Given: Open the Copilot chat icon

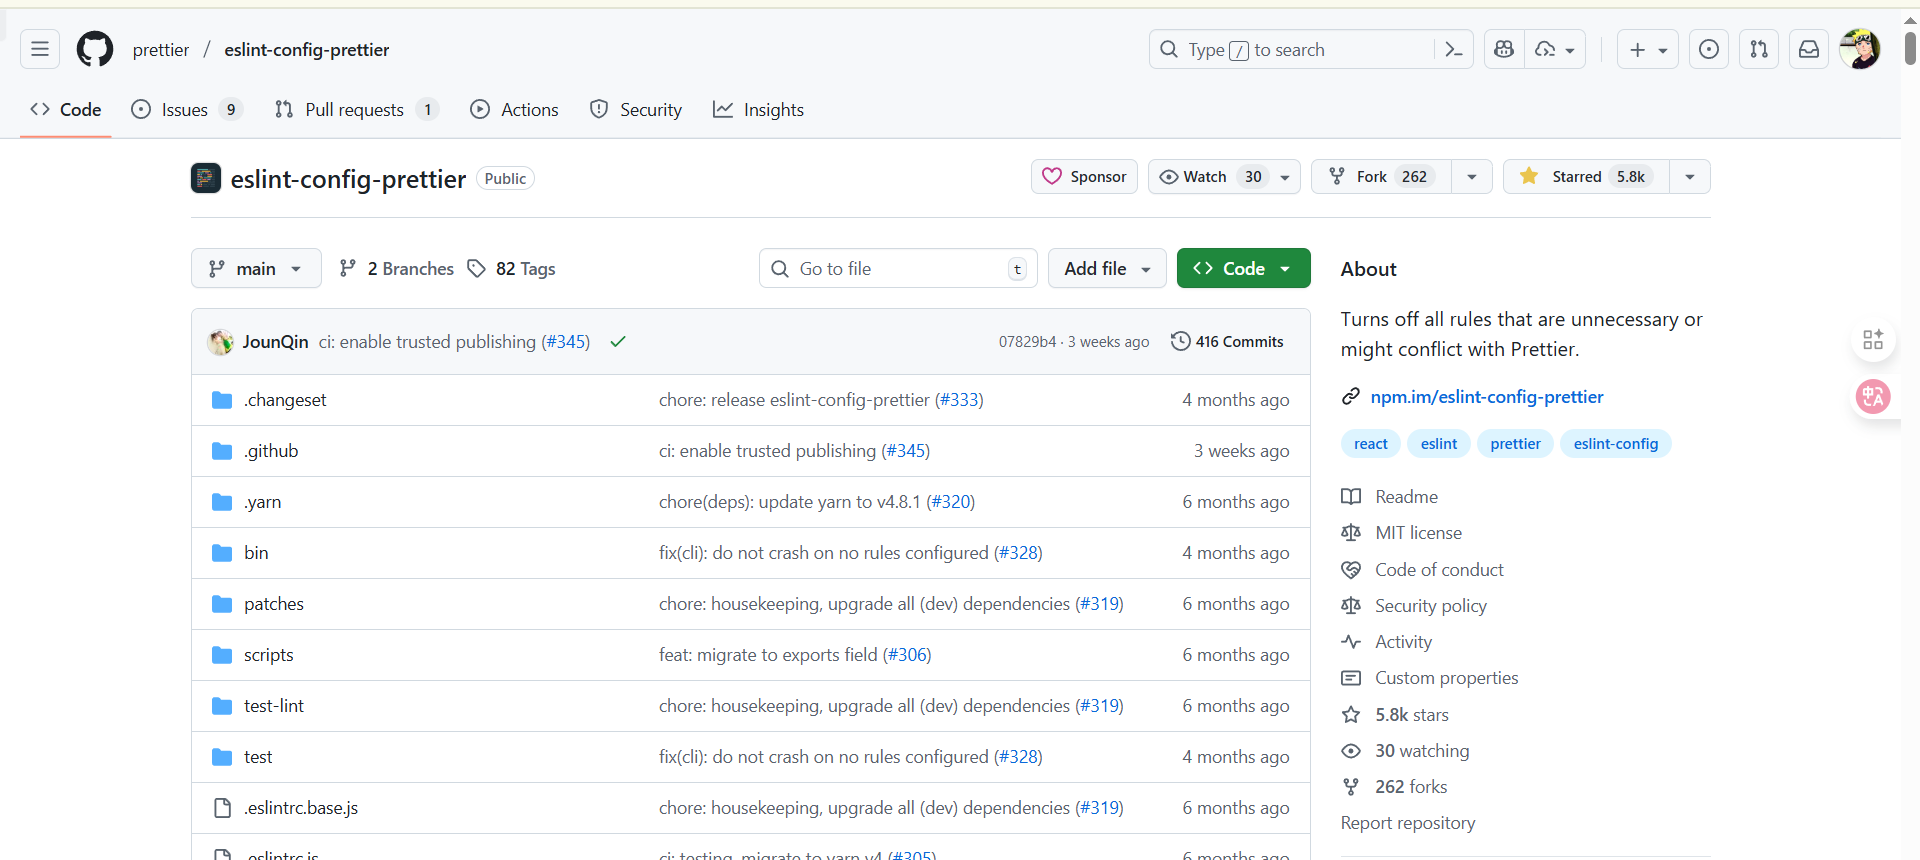Looking at the screenshot, I should [x=1504, y=49].
